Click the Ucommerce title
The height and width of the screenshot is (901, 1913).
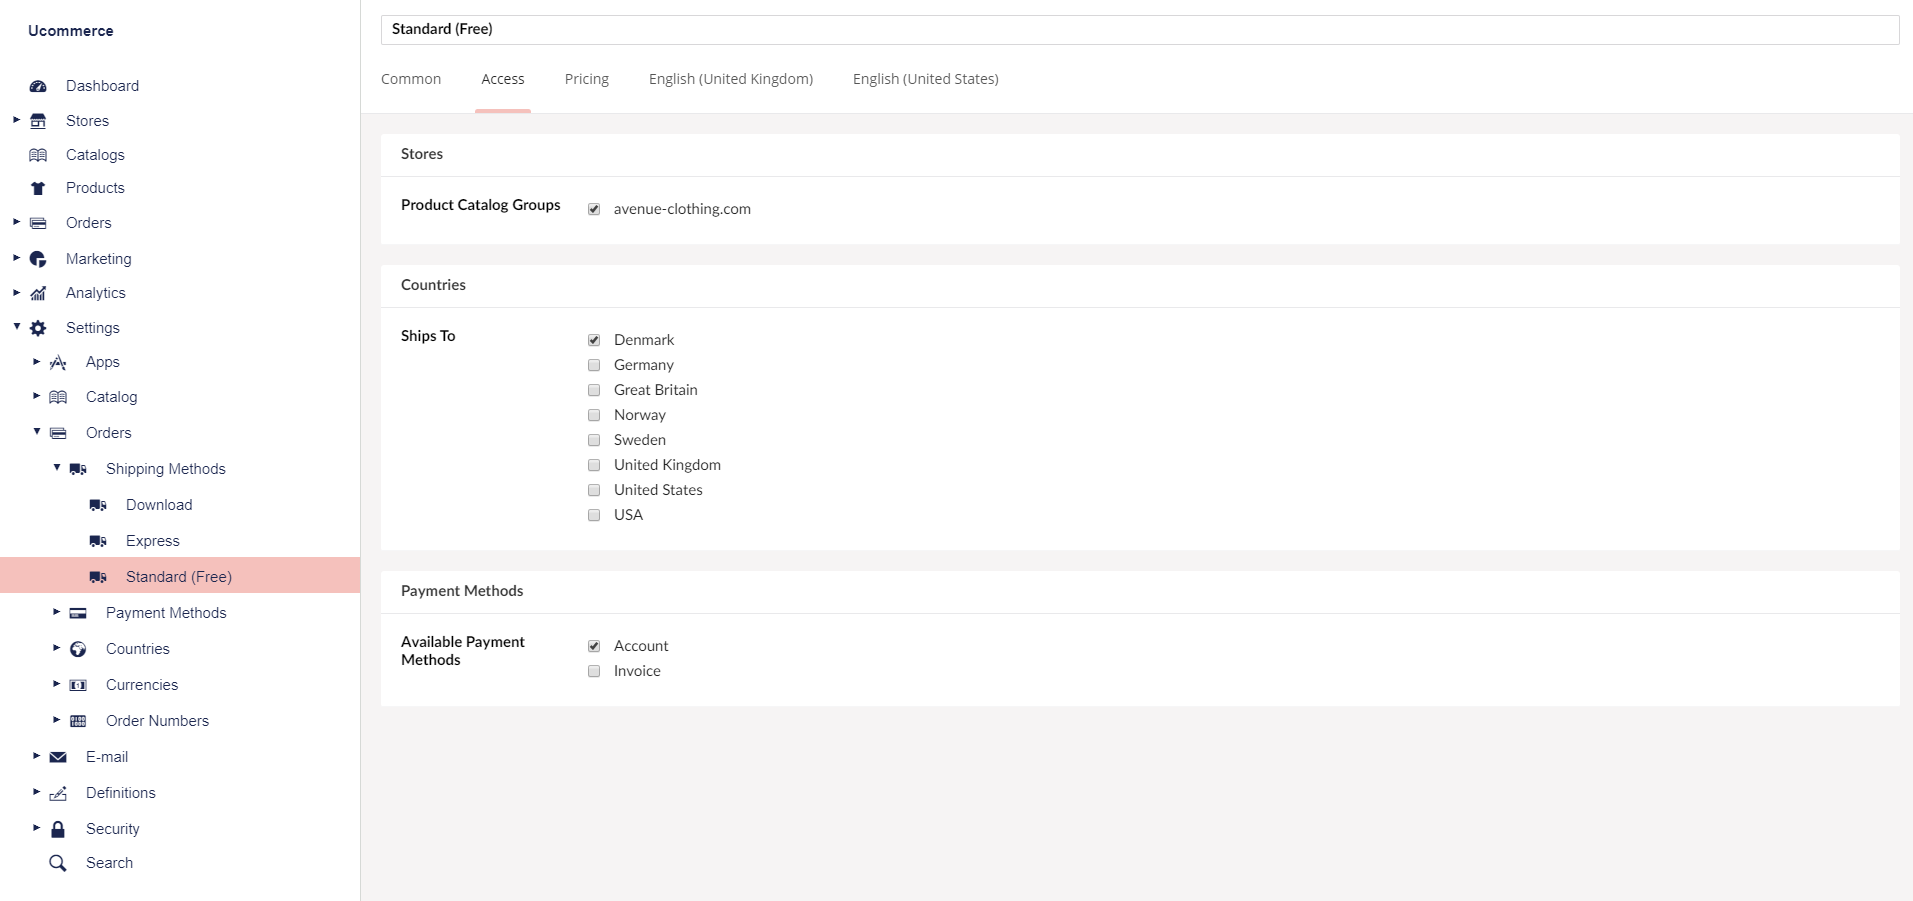coord(71,31)
